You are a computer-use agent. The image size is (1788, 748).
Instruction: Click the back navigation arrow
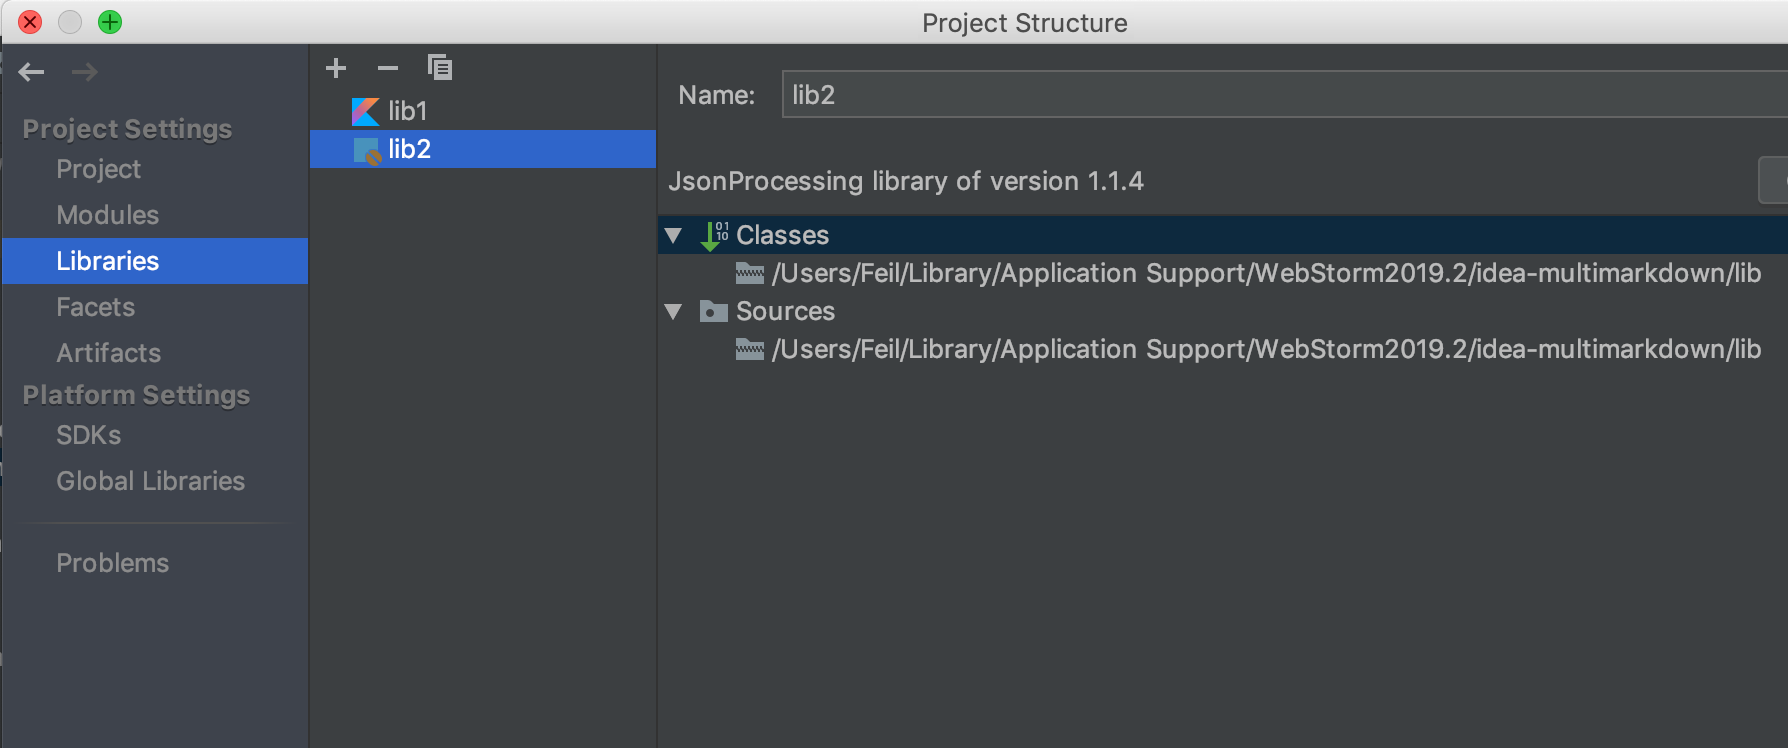point(32,72)
